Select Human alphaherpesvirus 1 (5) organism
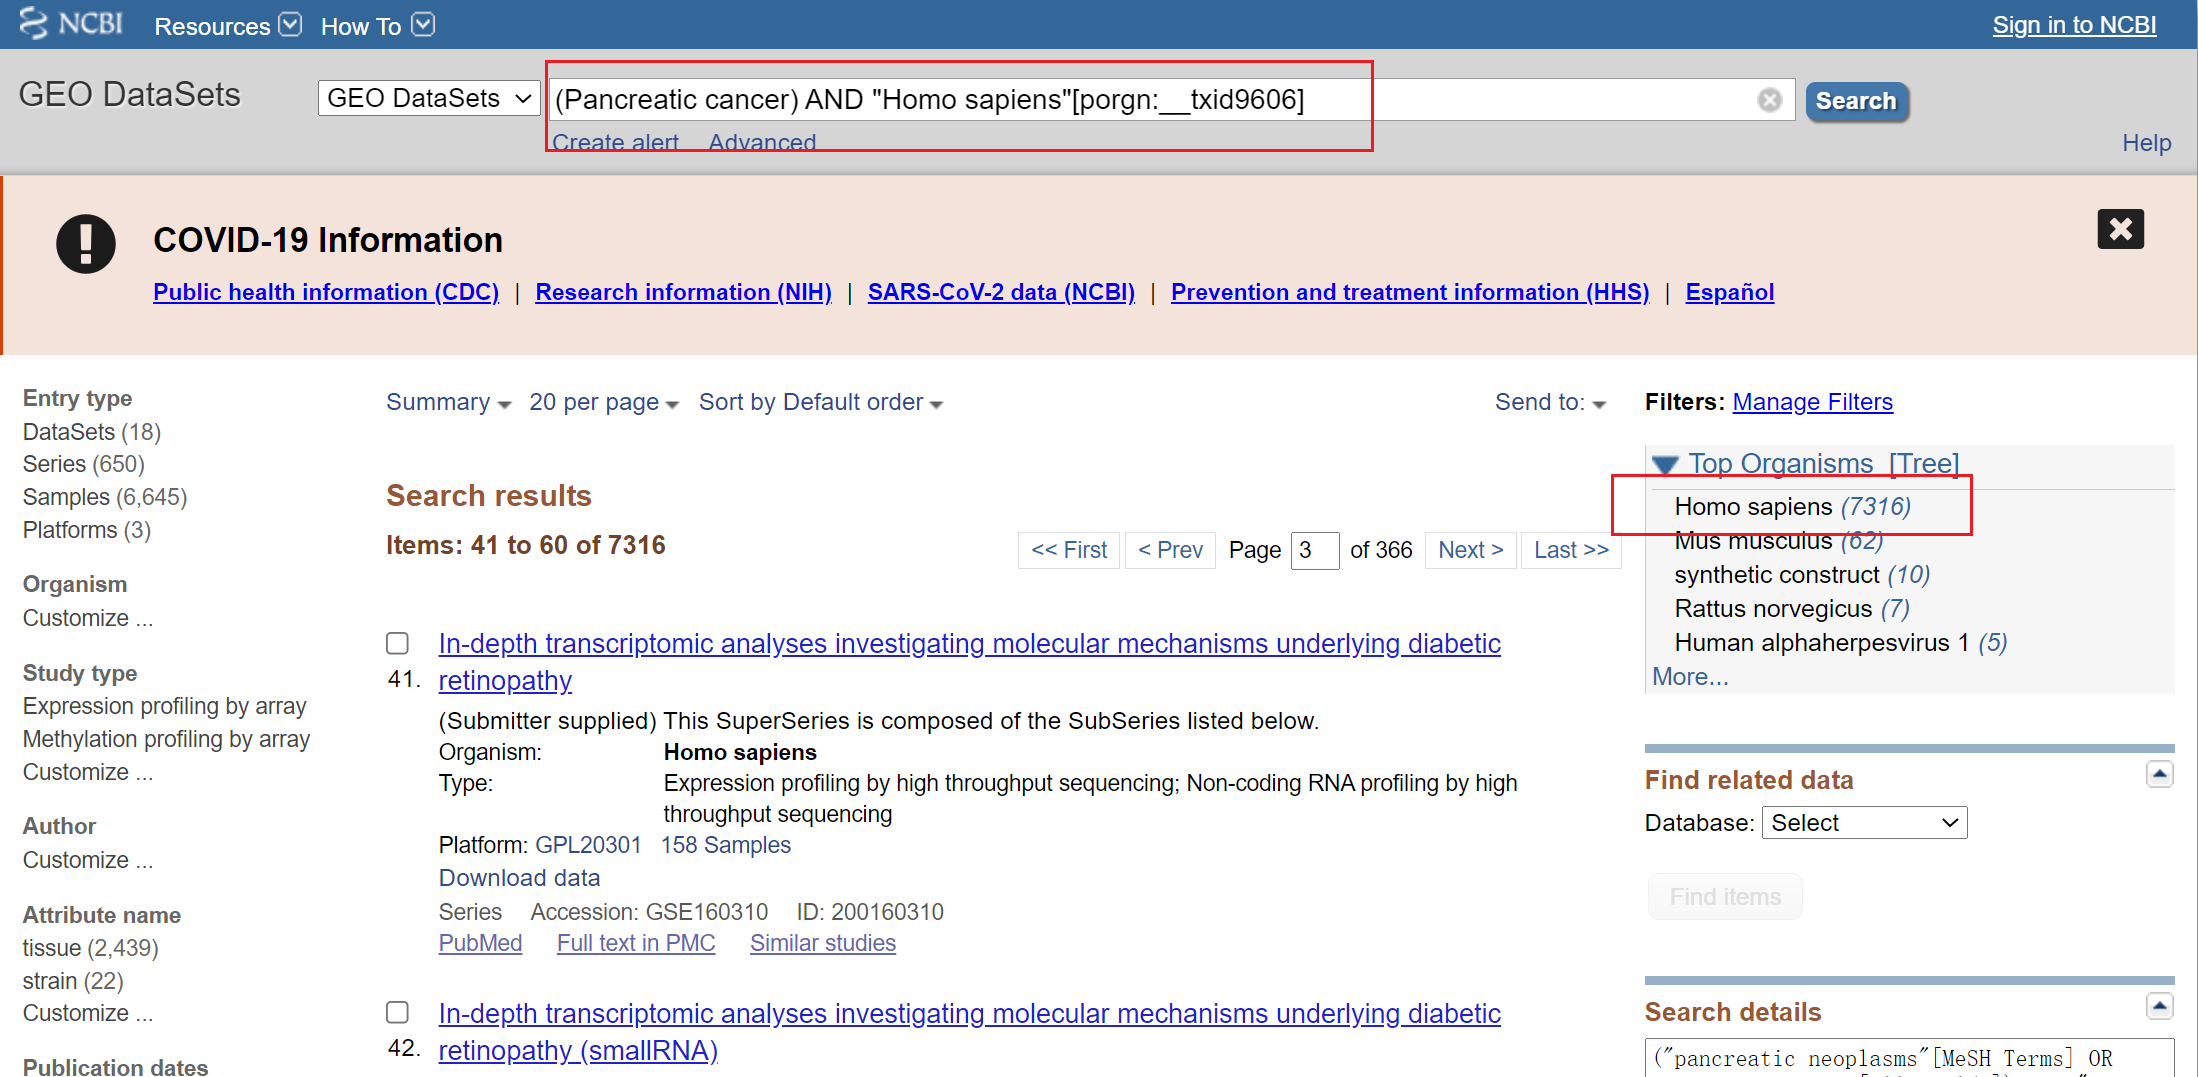The image size is (2198, 1077). (1841, 643)
